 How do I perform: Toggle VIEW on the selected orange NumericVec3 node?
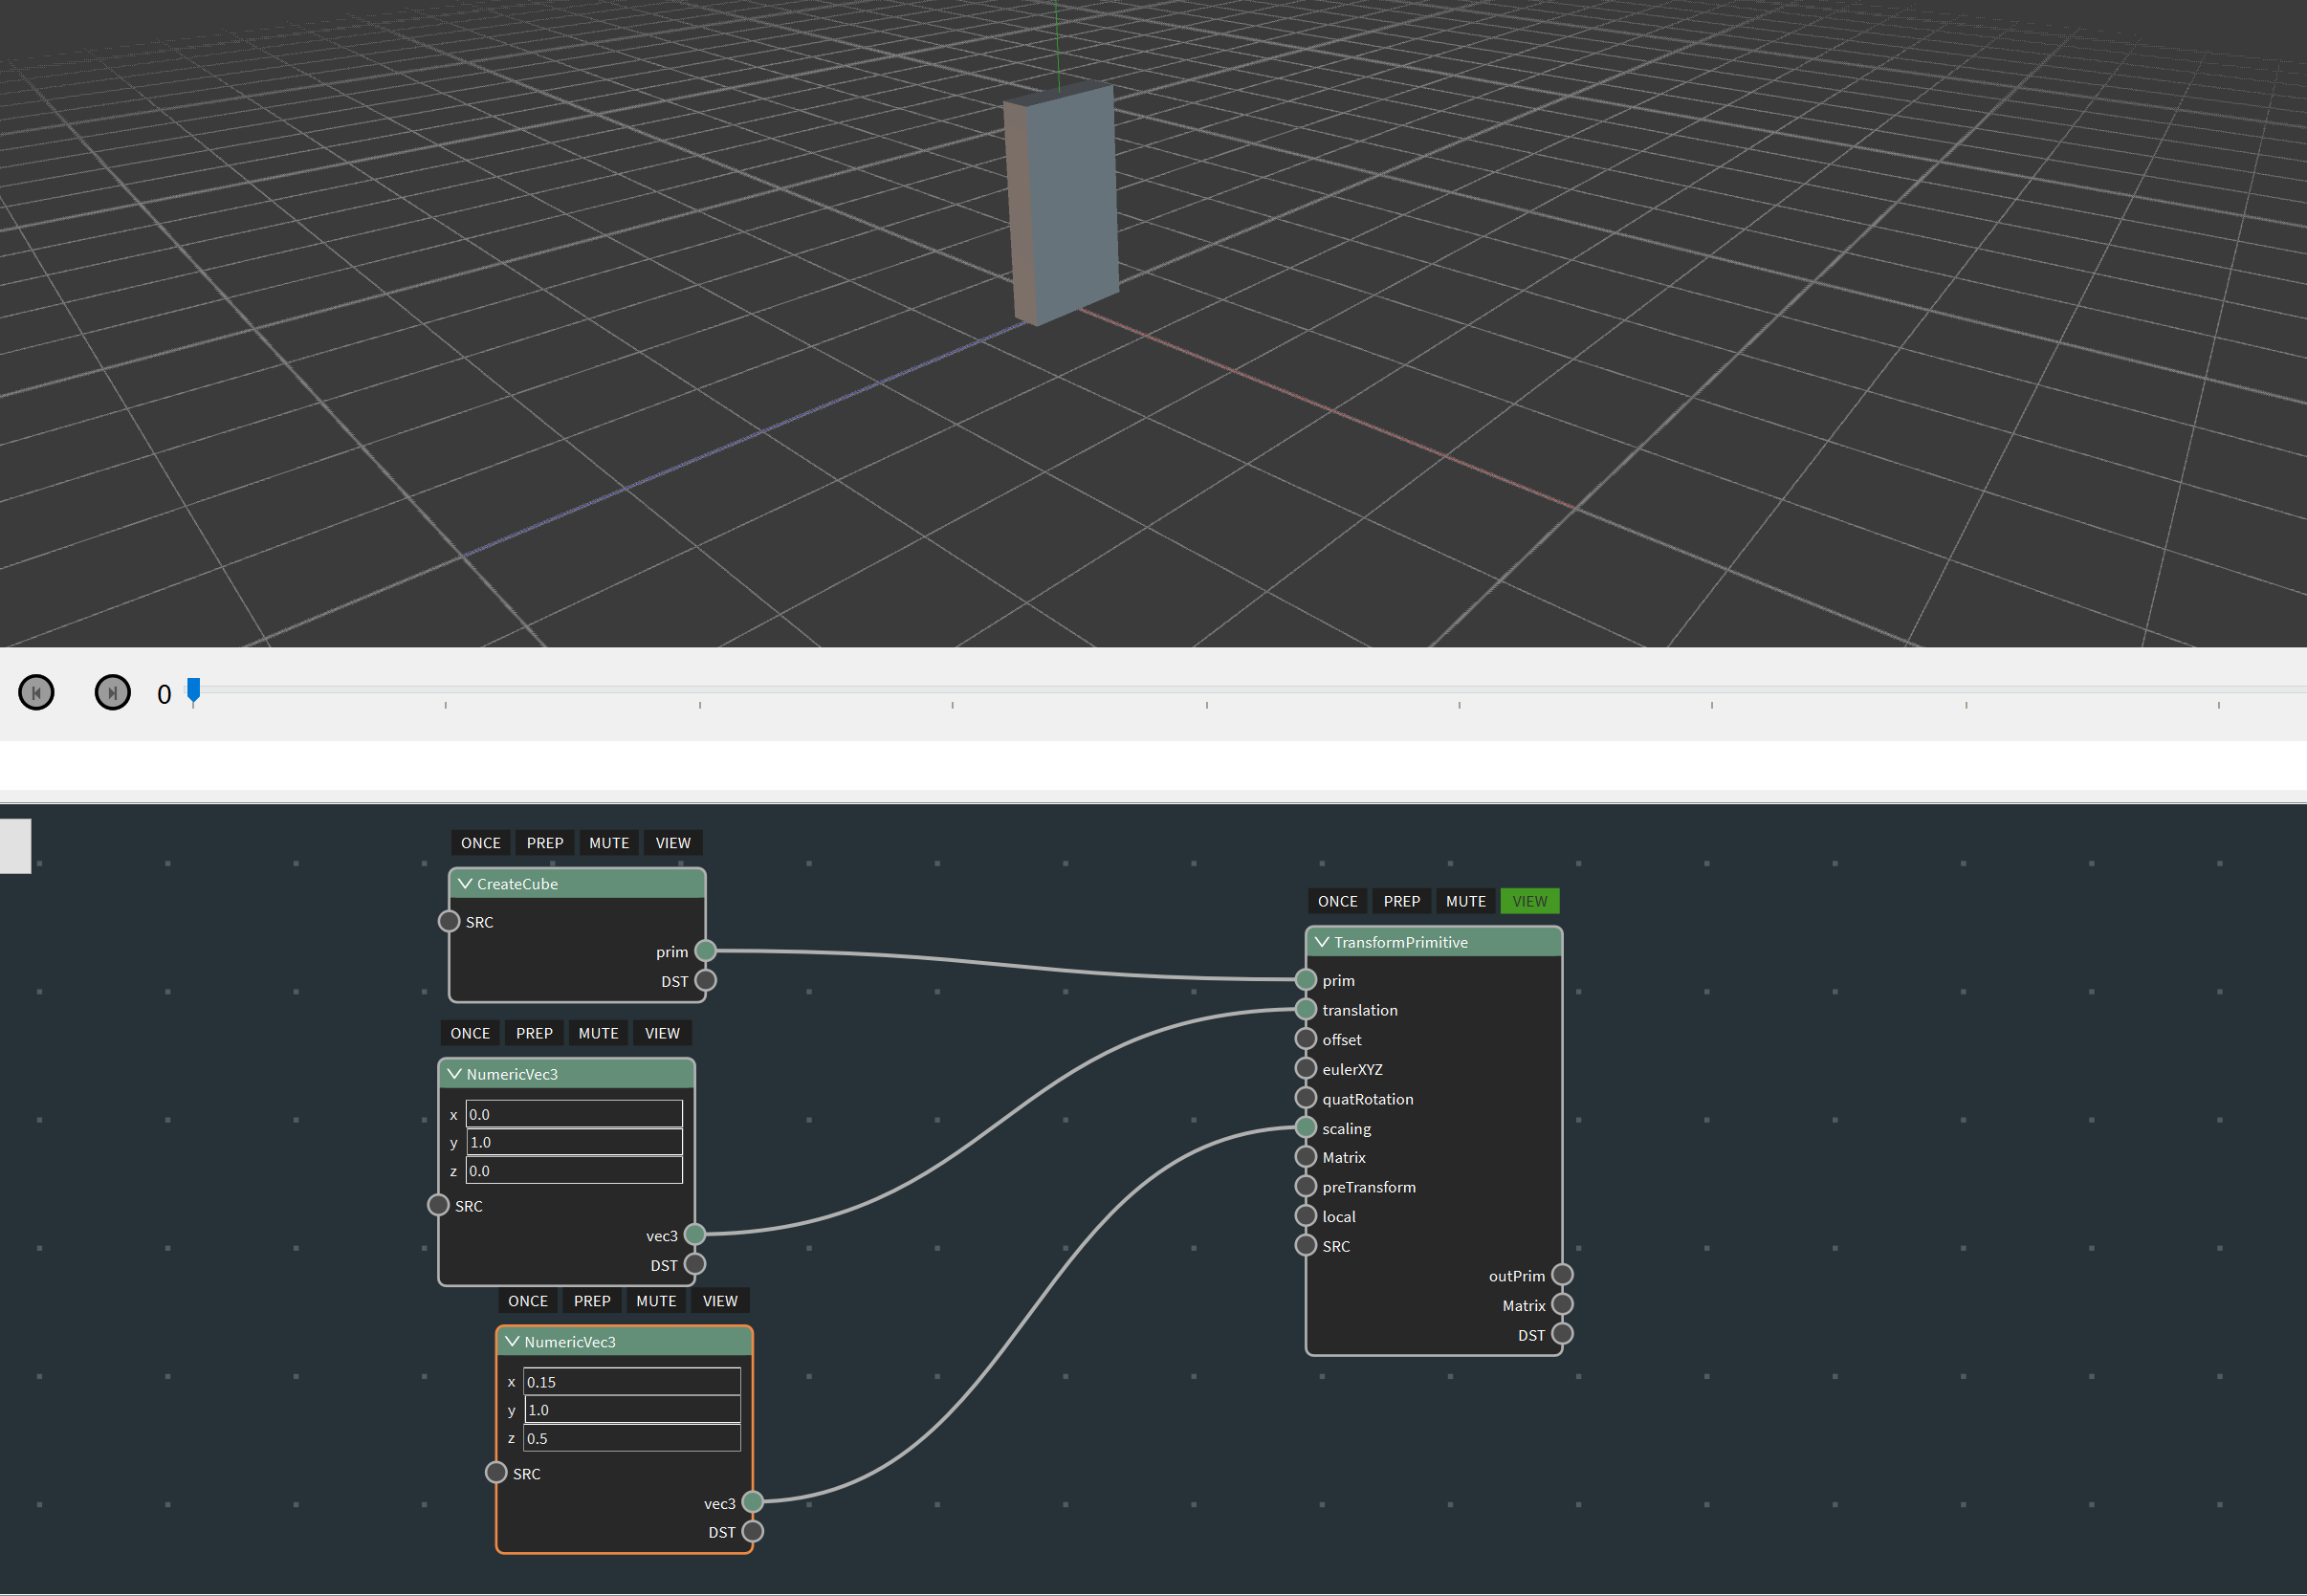(x=720, y=1301)
